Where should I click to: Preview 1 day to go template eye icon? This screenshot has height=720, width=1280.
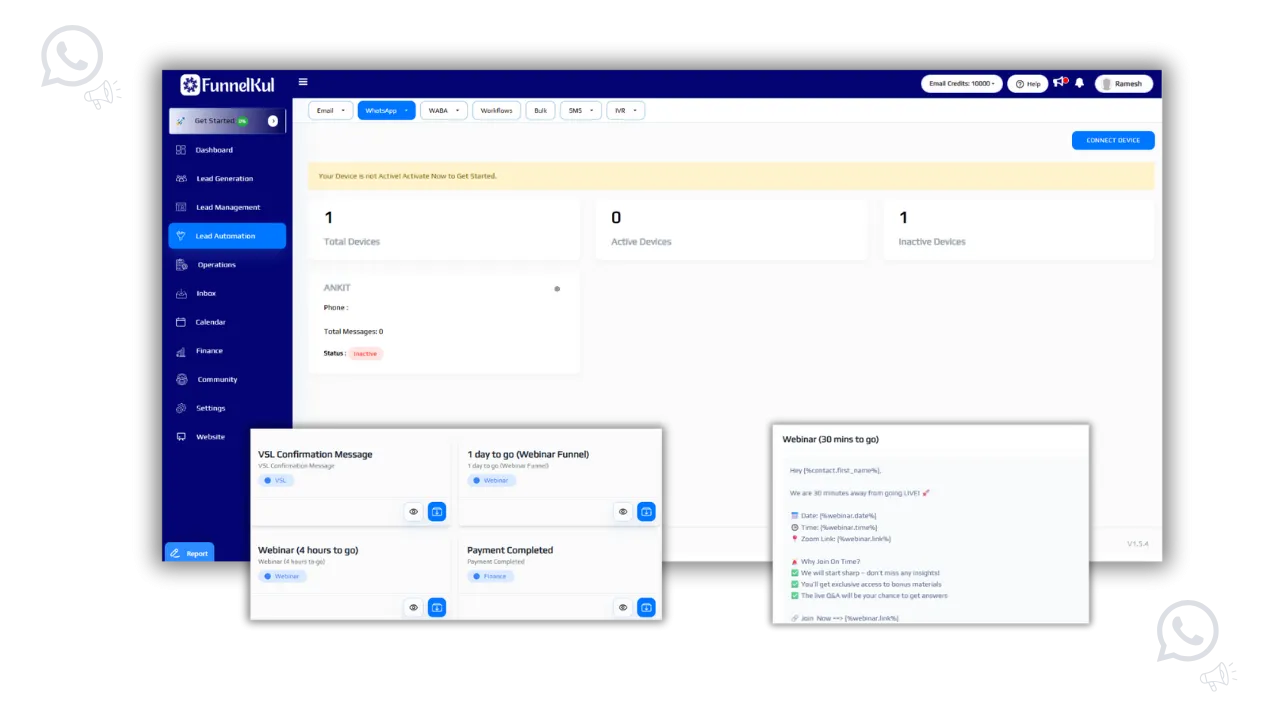tap(622, 511)
